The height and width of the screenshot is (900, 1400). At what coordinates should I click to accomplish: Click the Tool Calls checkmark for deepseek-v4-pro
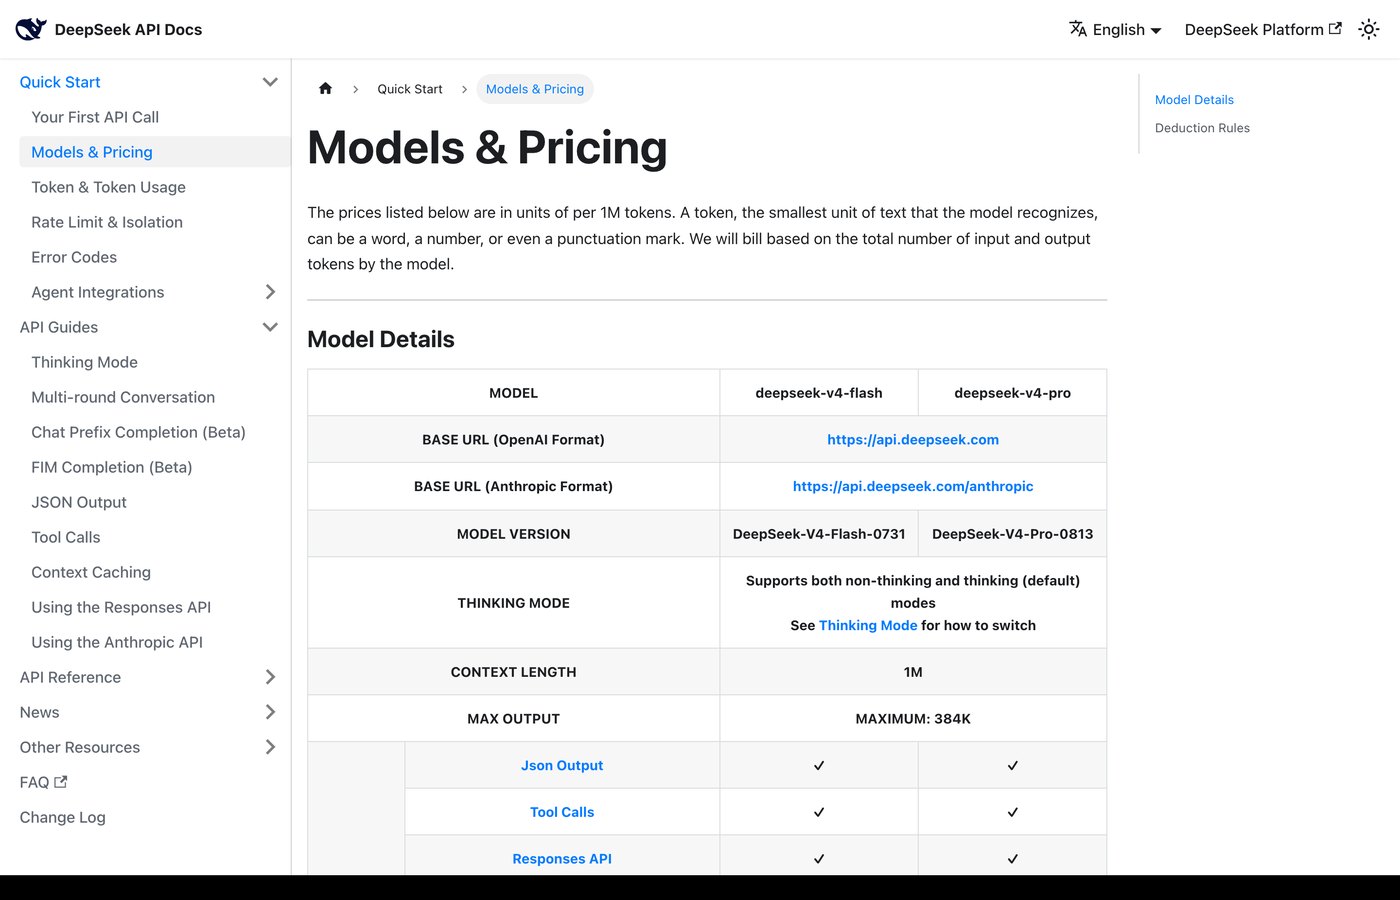click(1012, 812)
